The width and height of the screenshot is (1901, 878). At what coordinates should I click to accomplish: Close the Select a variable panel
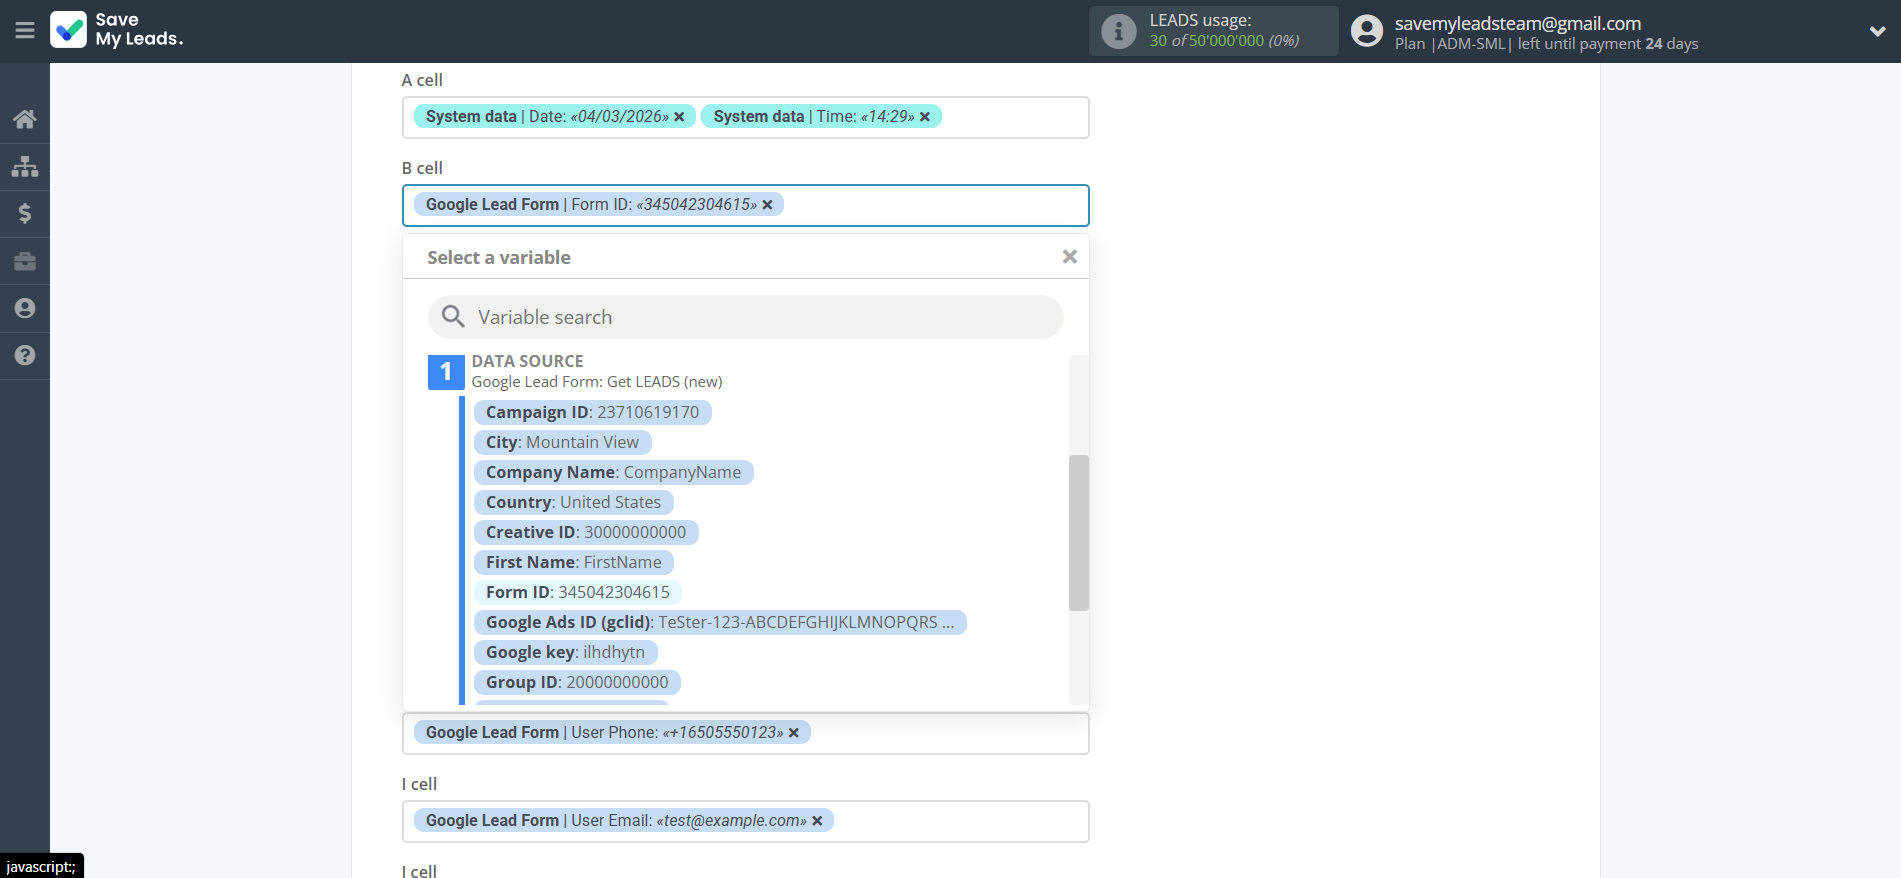1069,257
